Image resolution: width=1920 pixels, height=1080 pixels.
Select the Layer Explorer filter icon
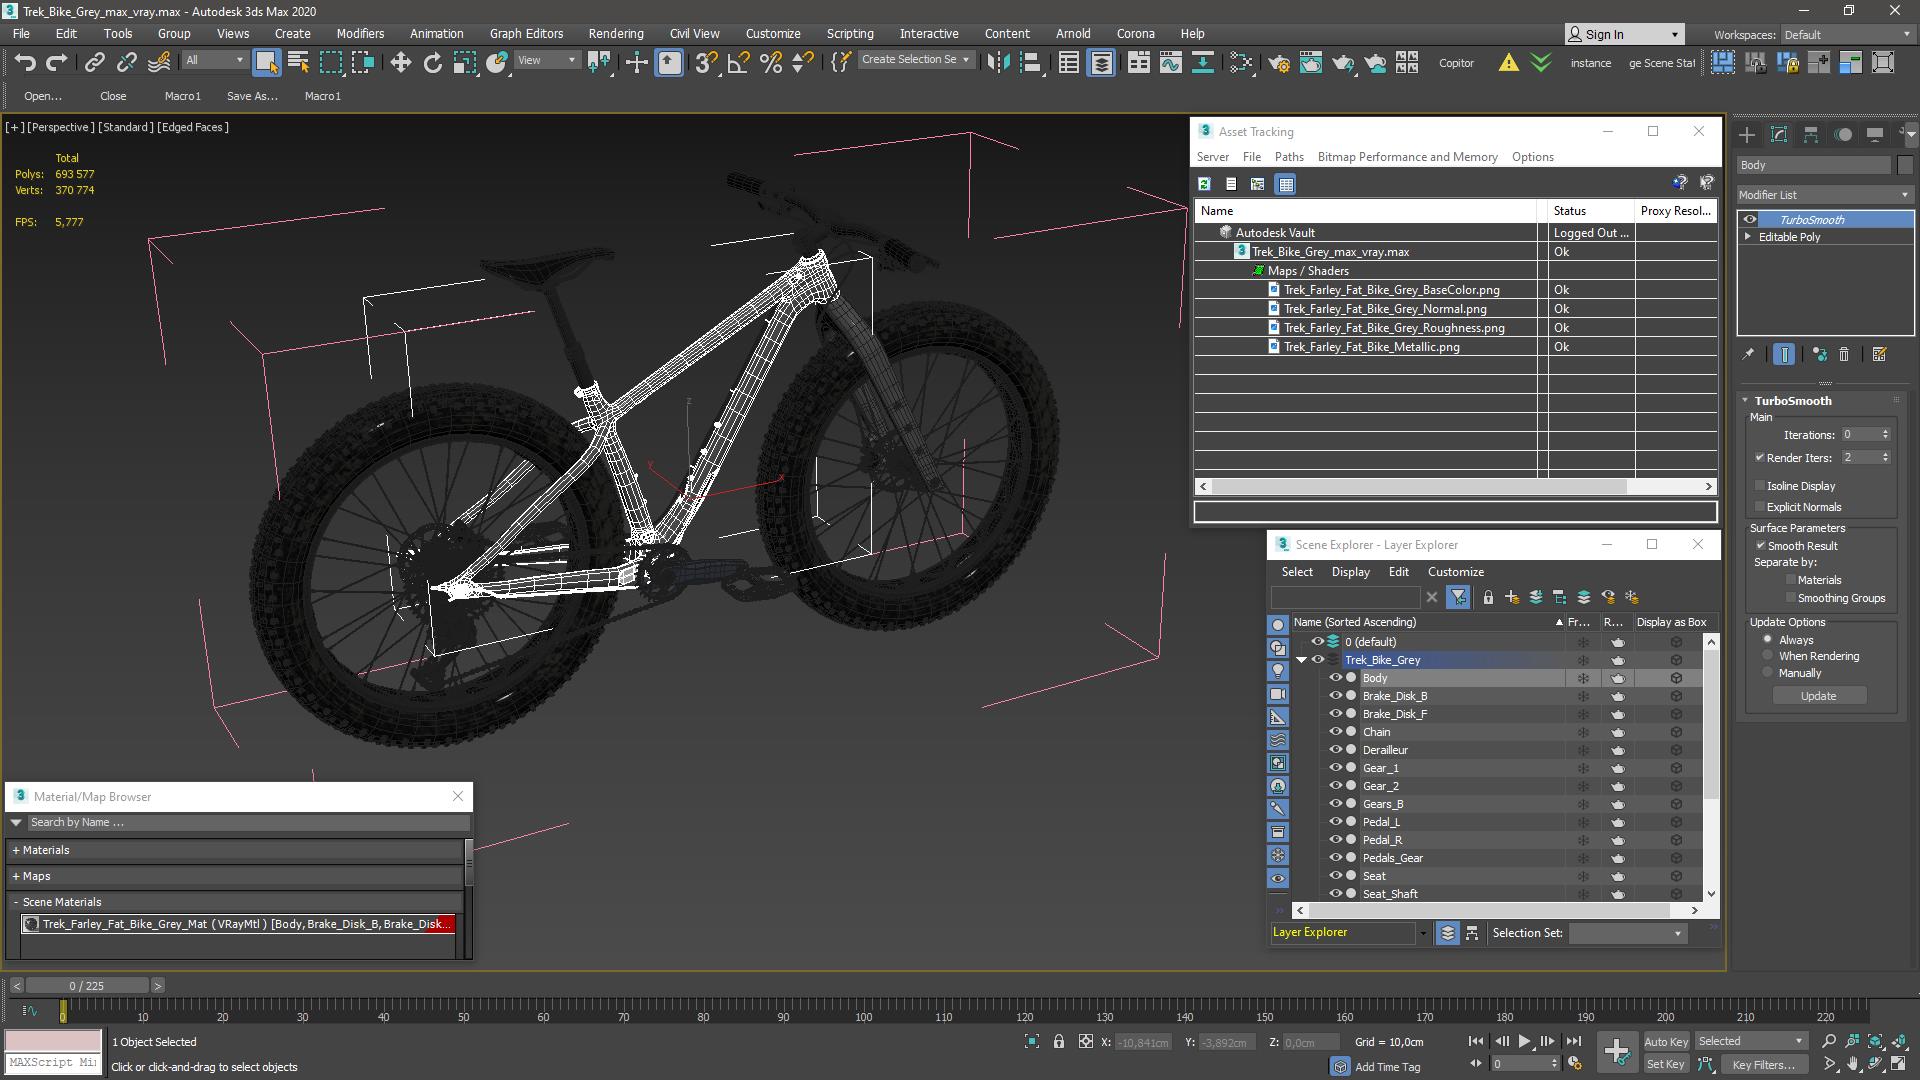coord(1458,597)
